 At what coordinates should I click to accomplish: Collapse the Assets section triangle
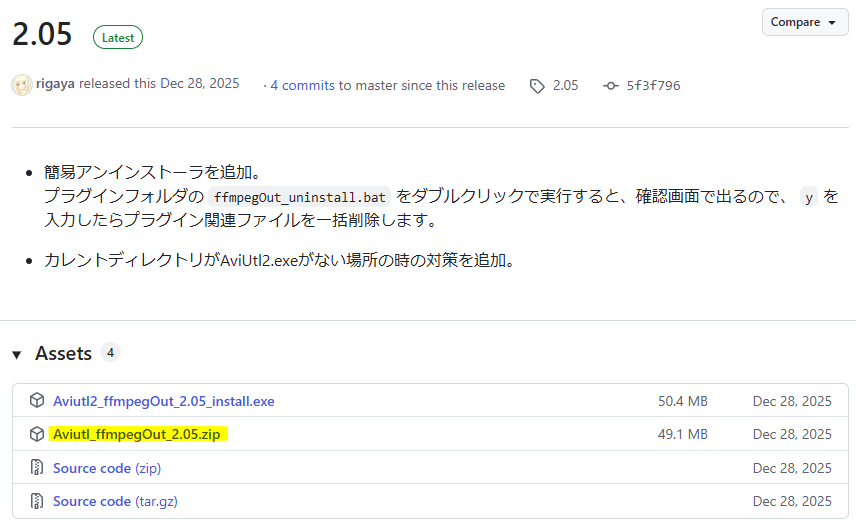point(17,354)
